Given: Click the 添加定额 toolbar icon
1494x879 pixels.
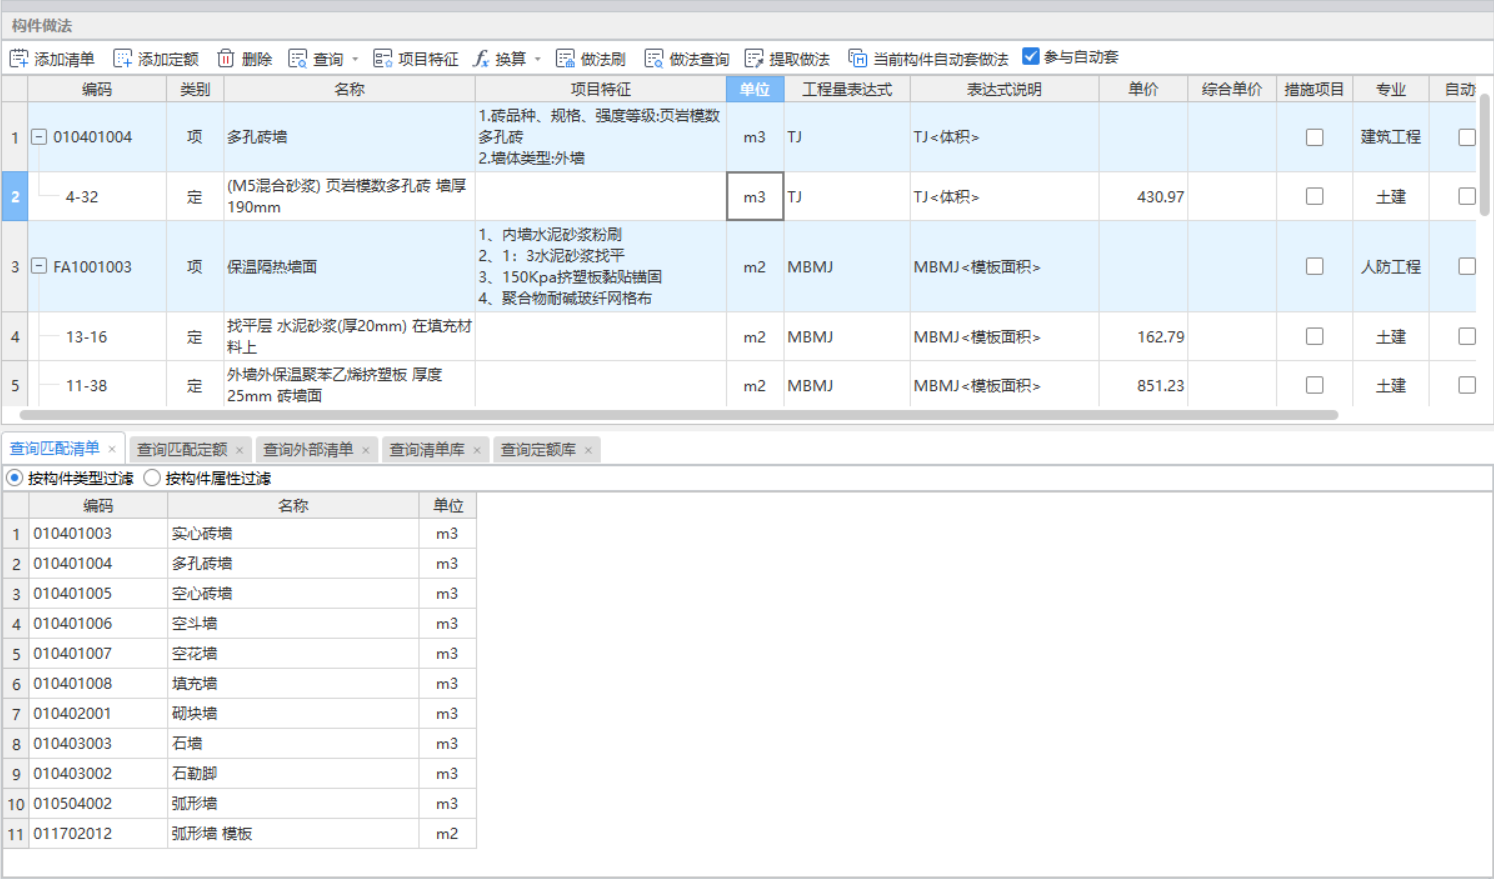Looking at the screenshot, I should point(123,59).
